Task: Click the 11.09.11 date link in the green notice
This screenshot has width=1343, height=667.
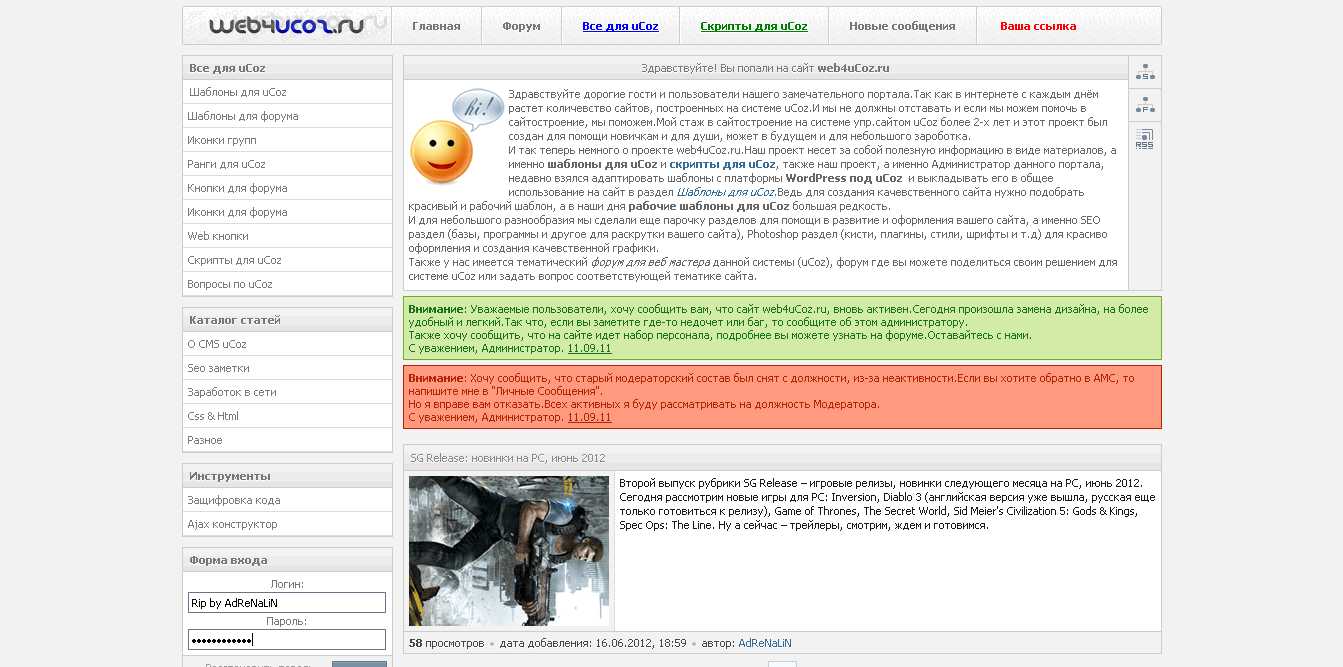Action: coord(587,349)
